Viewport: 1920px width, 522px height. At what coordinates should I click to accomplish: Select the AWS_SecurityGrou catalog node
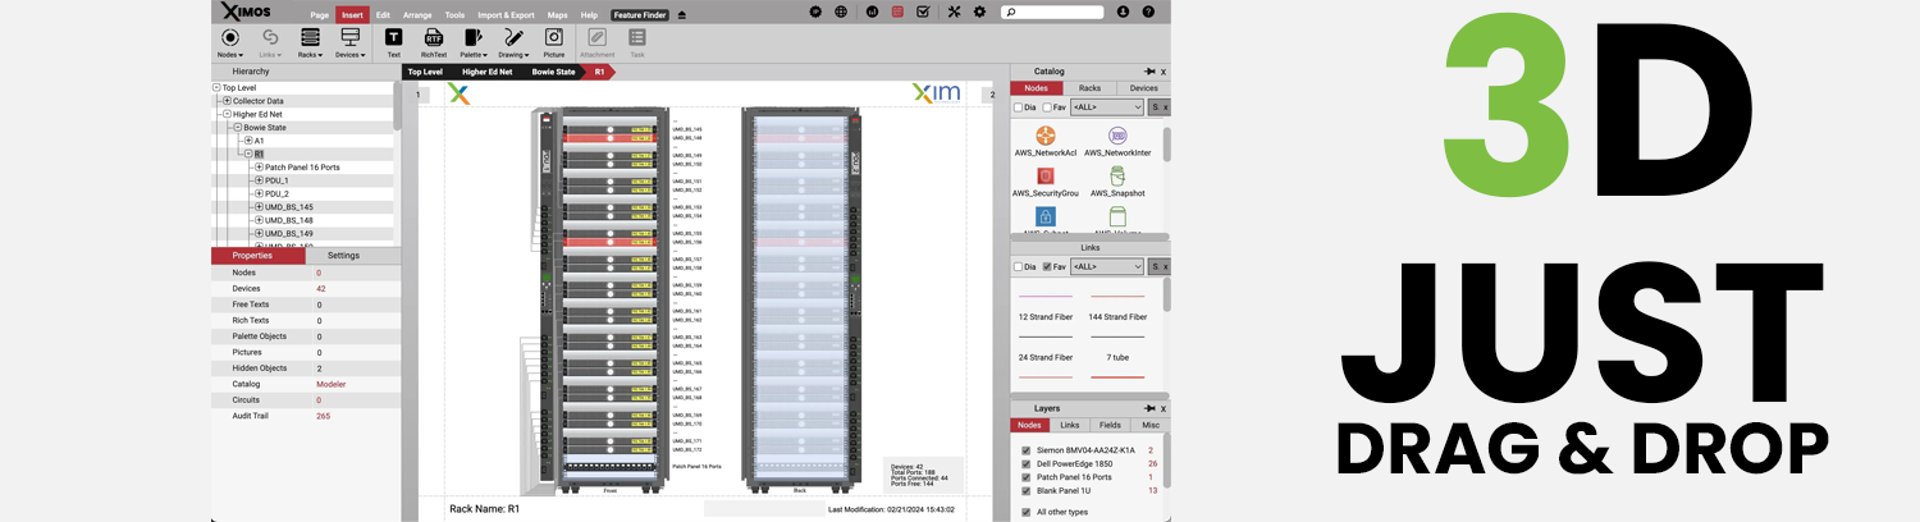[1045, 182]
